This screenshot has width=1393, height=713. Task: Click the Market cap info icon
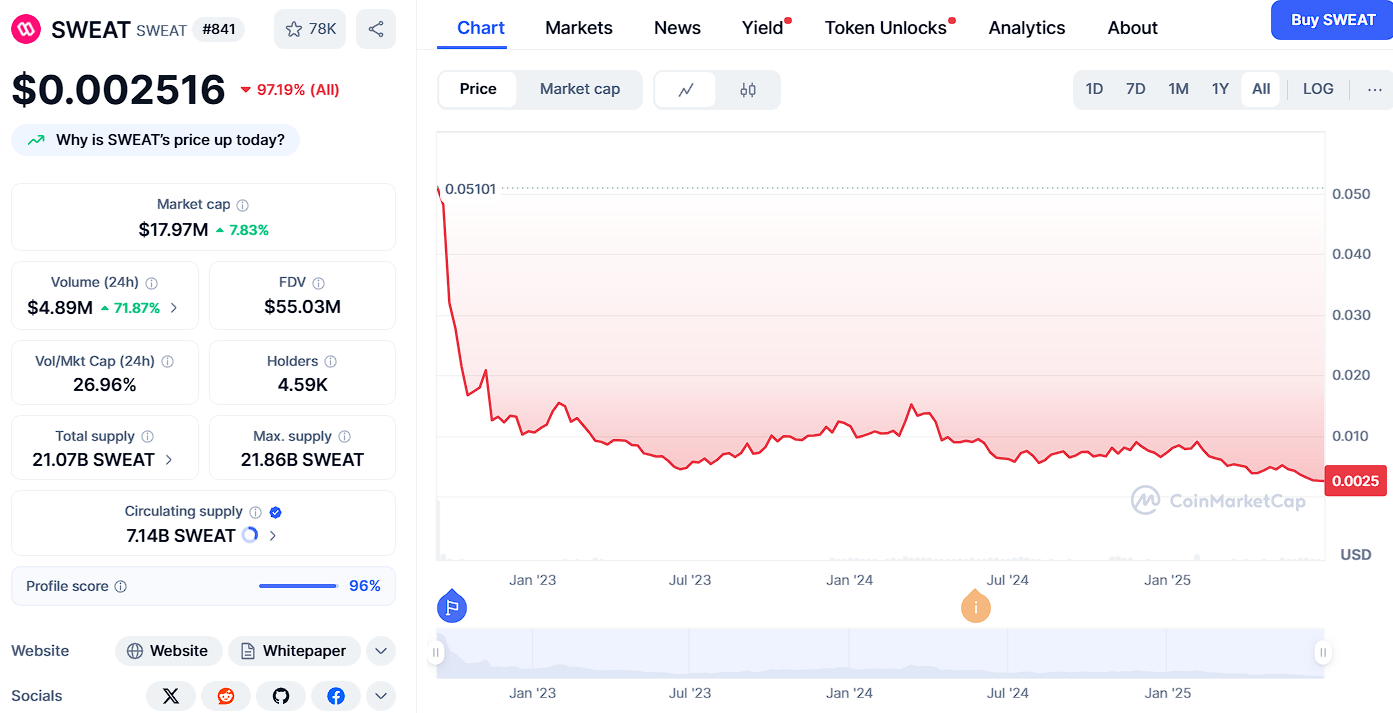(x=243, y=205)
